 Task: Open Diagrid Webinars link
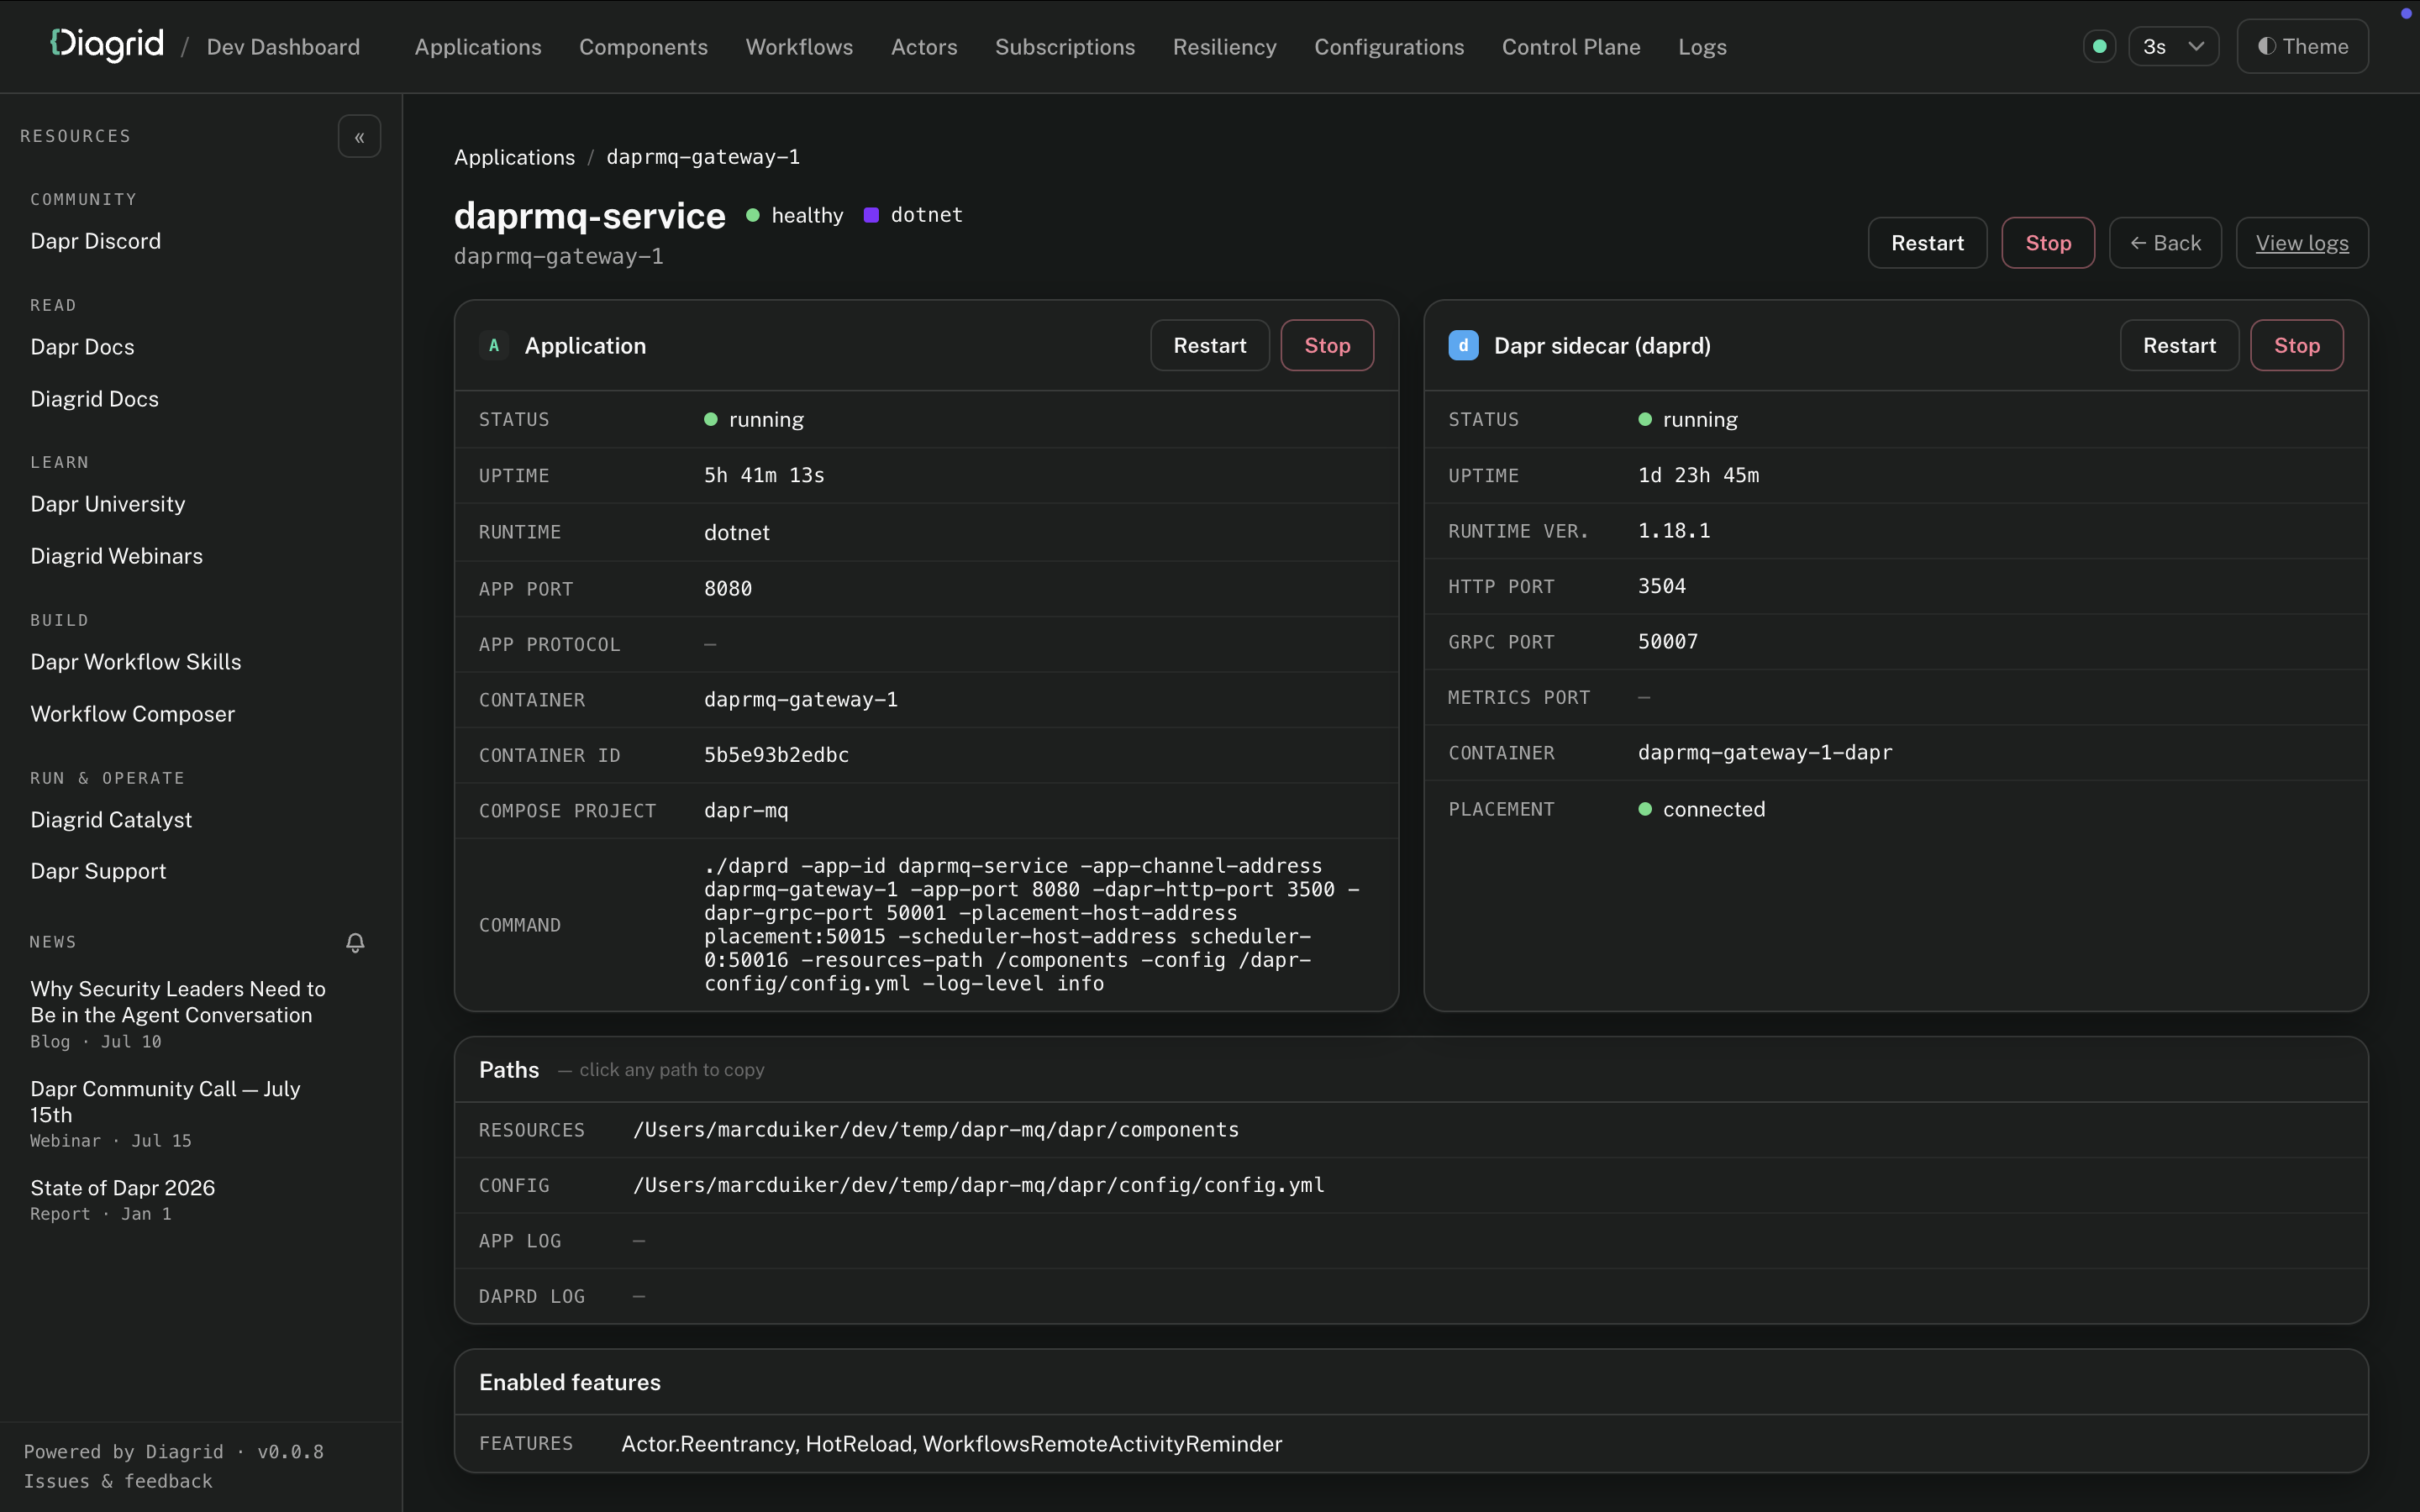[x=117, y=556]
